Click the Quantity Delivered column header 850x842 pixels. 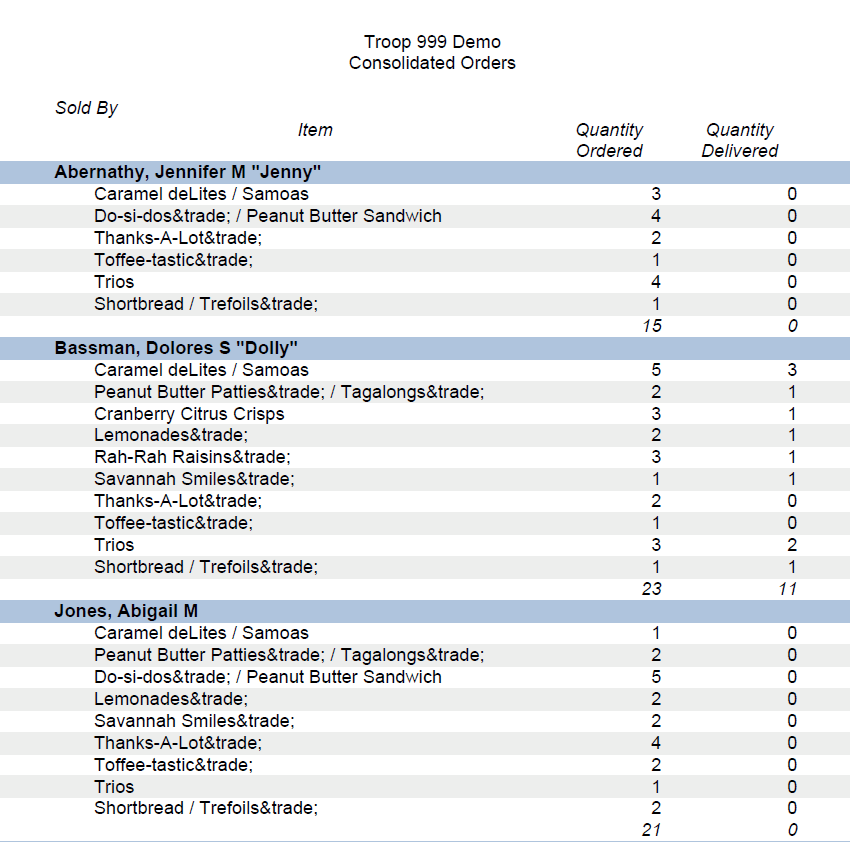(739, 140)
